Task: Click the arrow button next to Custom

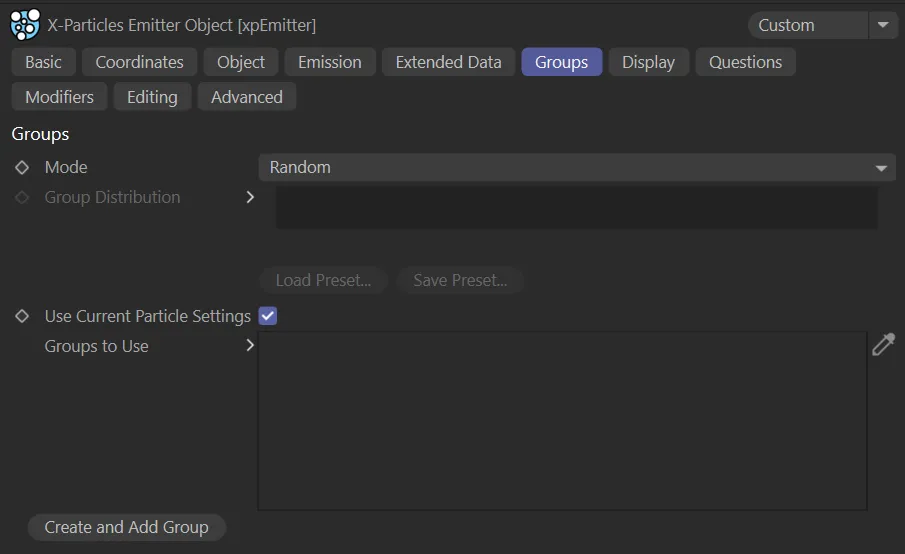Action: [x=883, y=25]
